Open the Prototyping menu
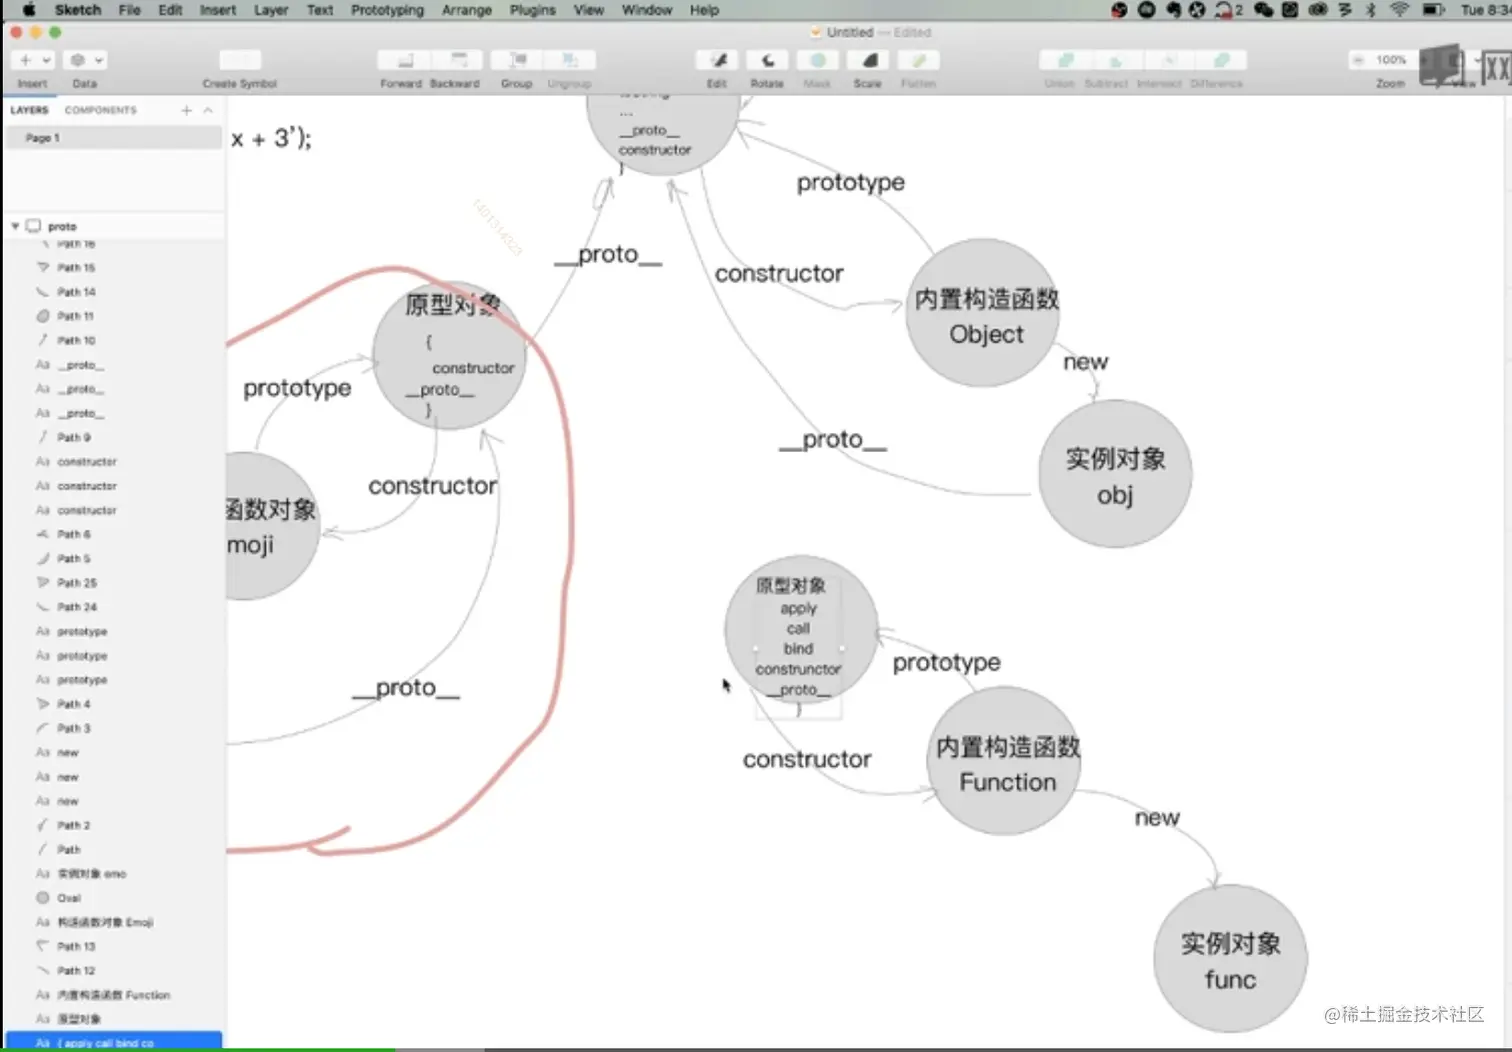 coord(387,10)
